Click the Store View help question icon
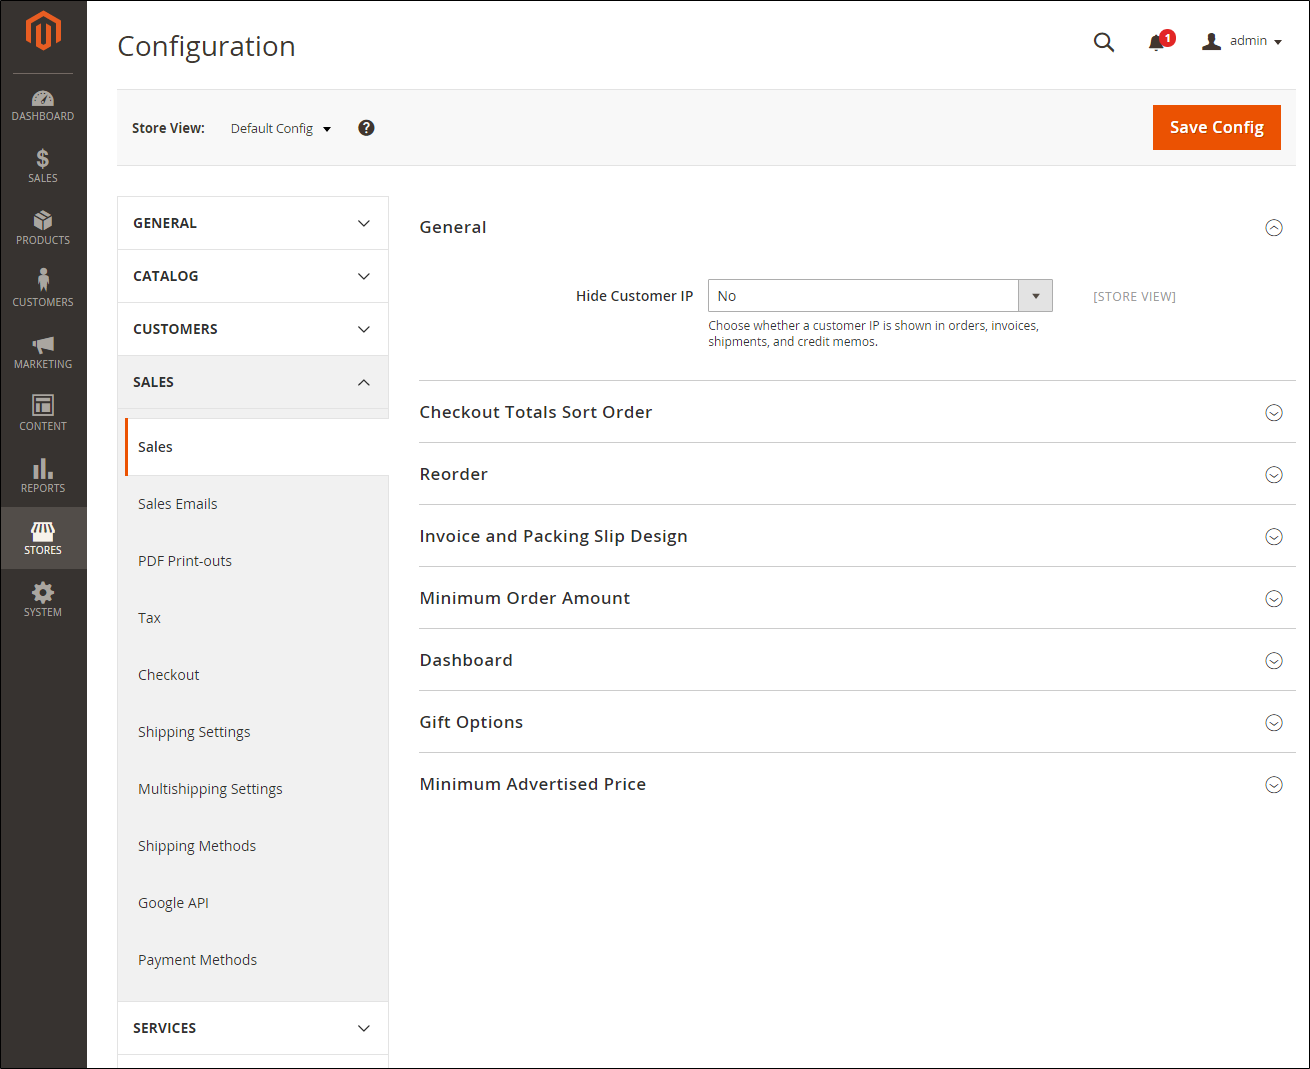The image size is (1310, 1069). pyautogui.click(x=366, y=128)
